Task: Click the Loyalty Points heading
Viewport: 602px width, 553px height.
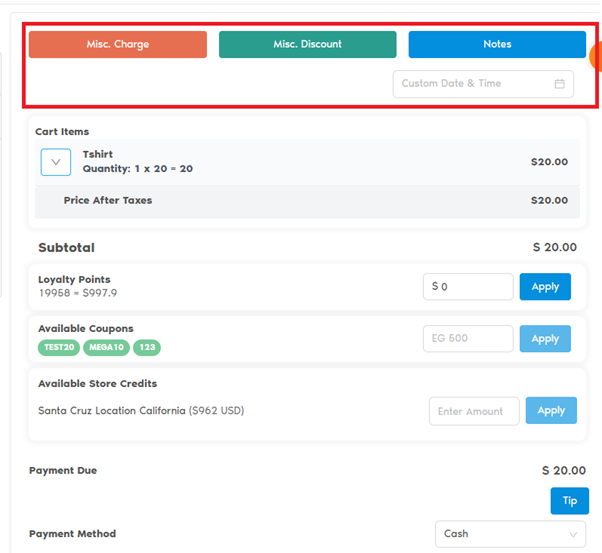Action: (74, 280)
